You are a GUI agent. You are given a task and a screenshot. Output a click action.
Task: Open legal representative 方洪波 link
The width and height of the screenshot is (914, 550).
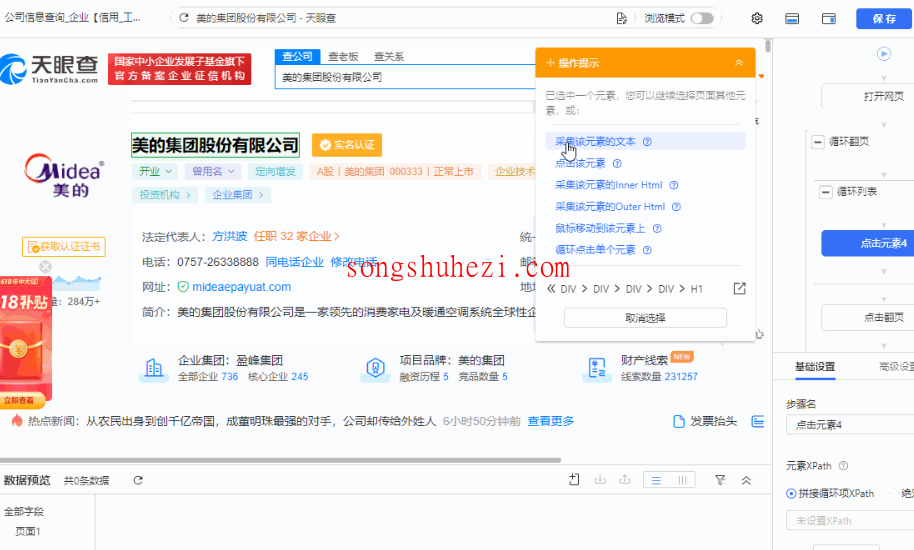pyautogui.click(x=229, y=236)
